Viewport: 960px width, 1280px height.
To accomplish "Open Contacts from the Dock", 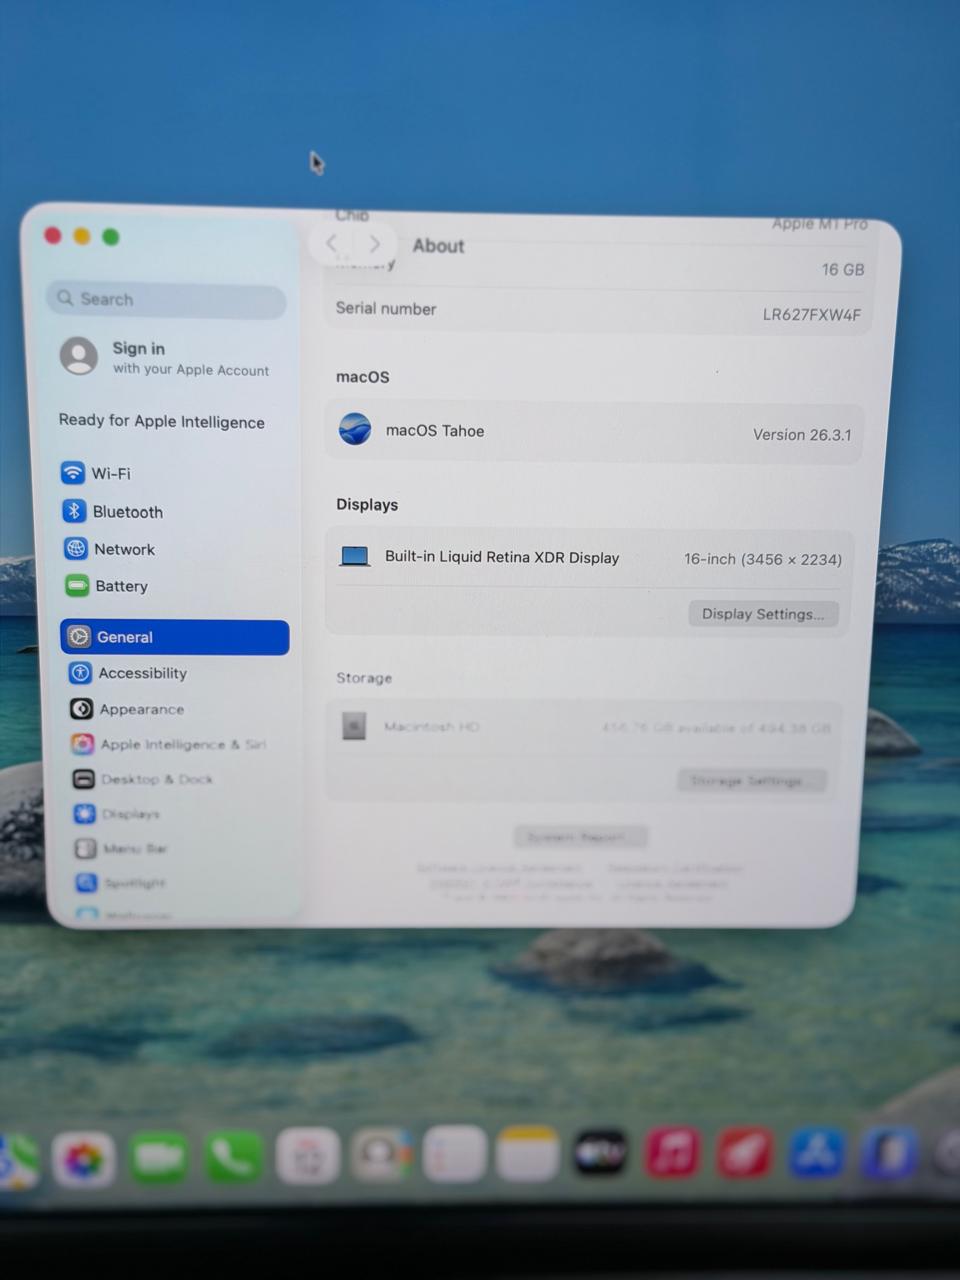I will coord(381,1156).
